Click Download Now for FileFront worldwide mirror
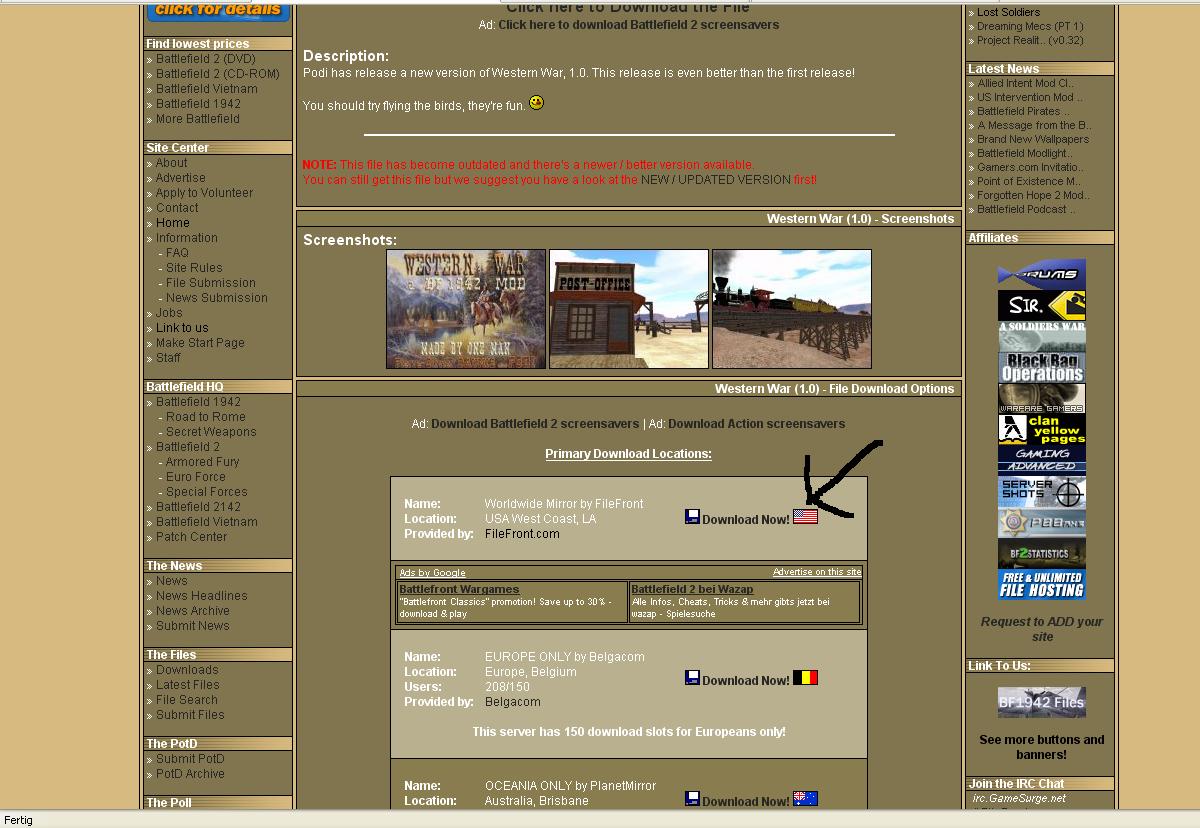Viewport: 1200px width, 828px height. tap(745, 519)
